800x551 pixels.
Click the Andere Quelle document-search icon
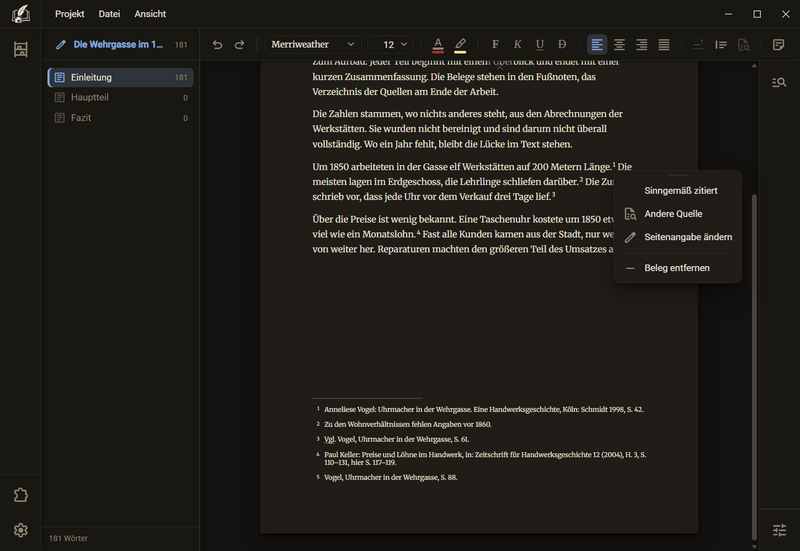coord(631,214)
